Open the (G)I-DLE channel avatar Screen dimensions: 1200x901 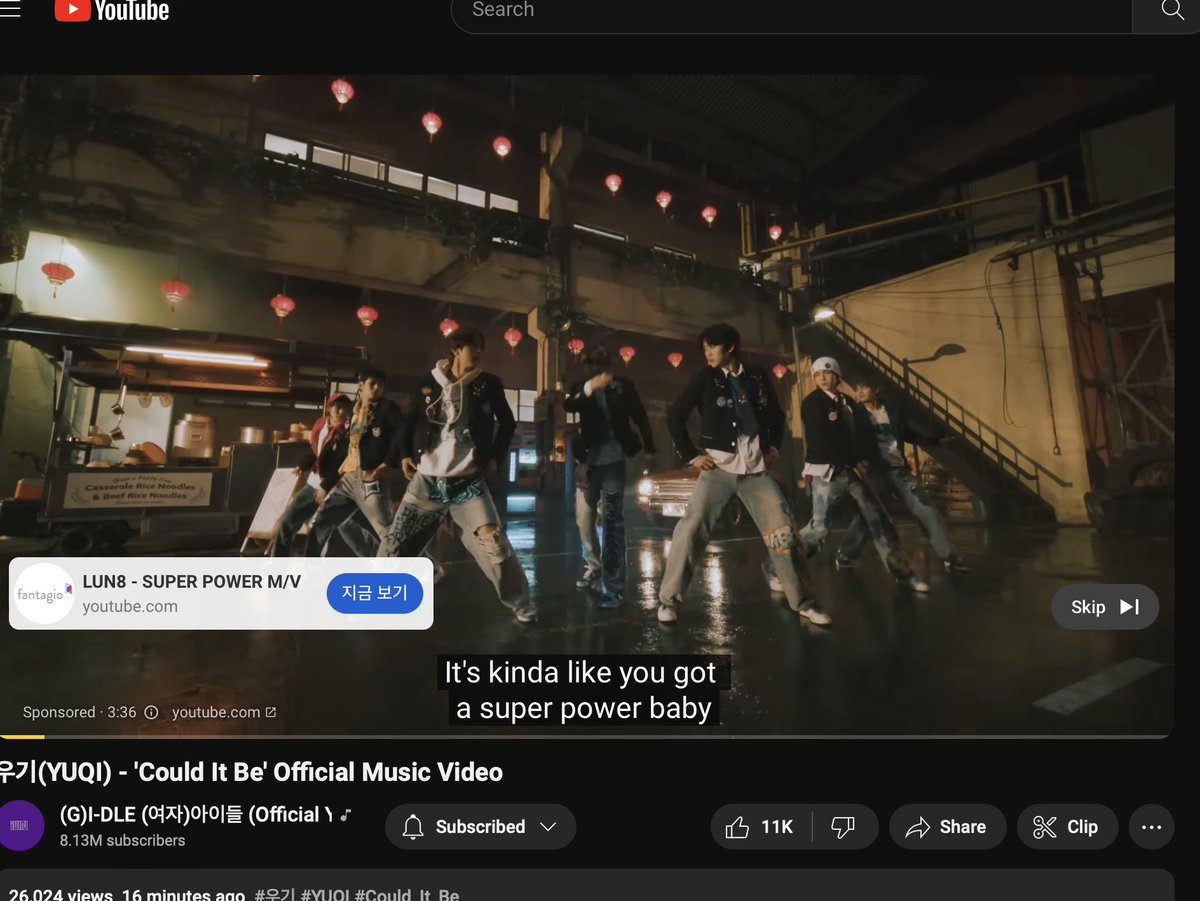[x=21, y=826]
